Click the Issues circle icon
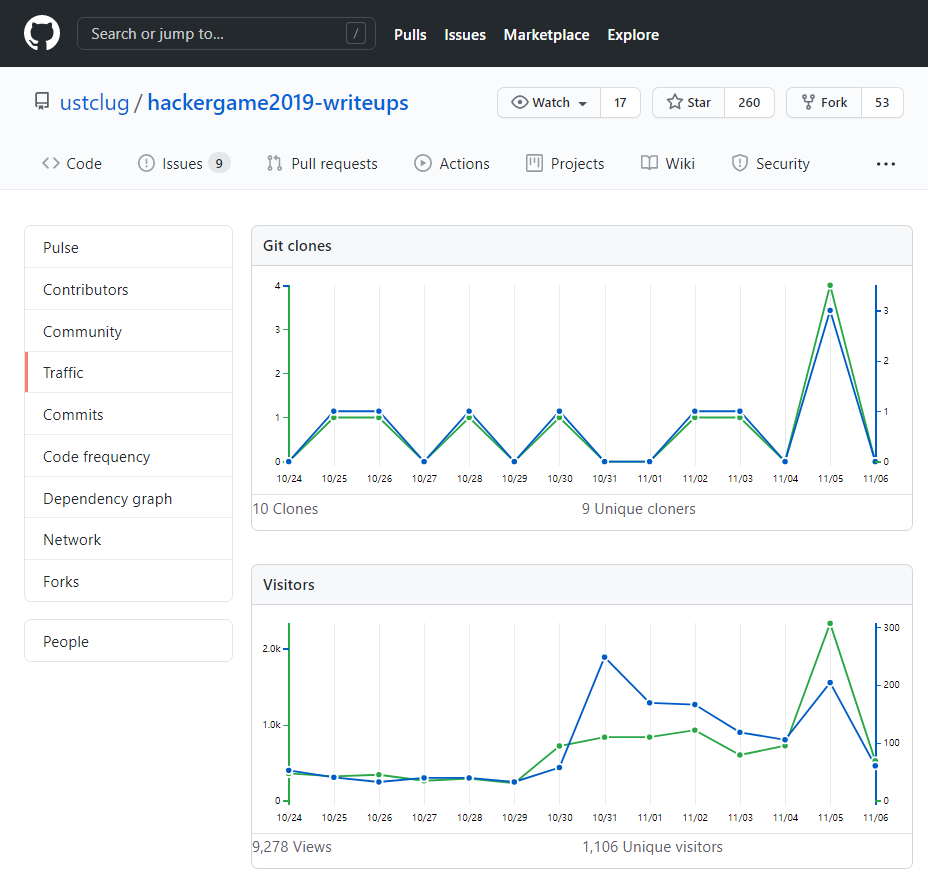Viewport: 928px width, 885px height. [146, 163]
